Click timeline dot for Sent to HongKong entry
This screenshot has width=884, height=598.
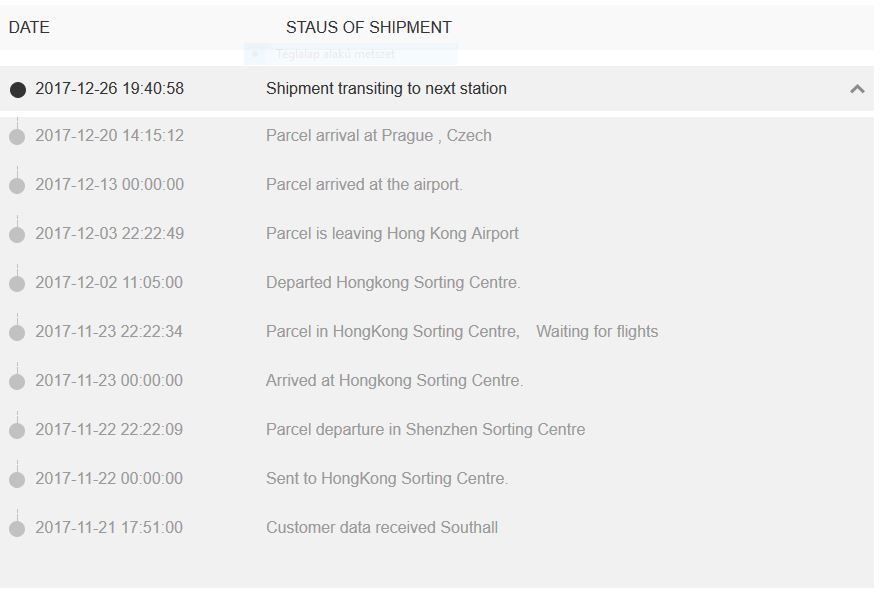click(x=17, y=480)
